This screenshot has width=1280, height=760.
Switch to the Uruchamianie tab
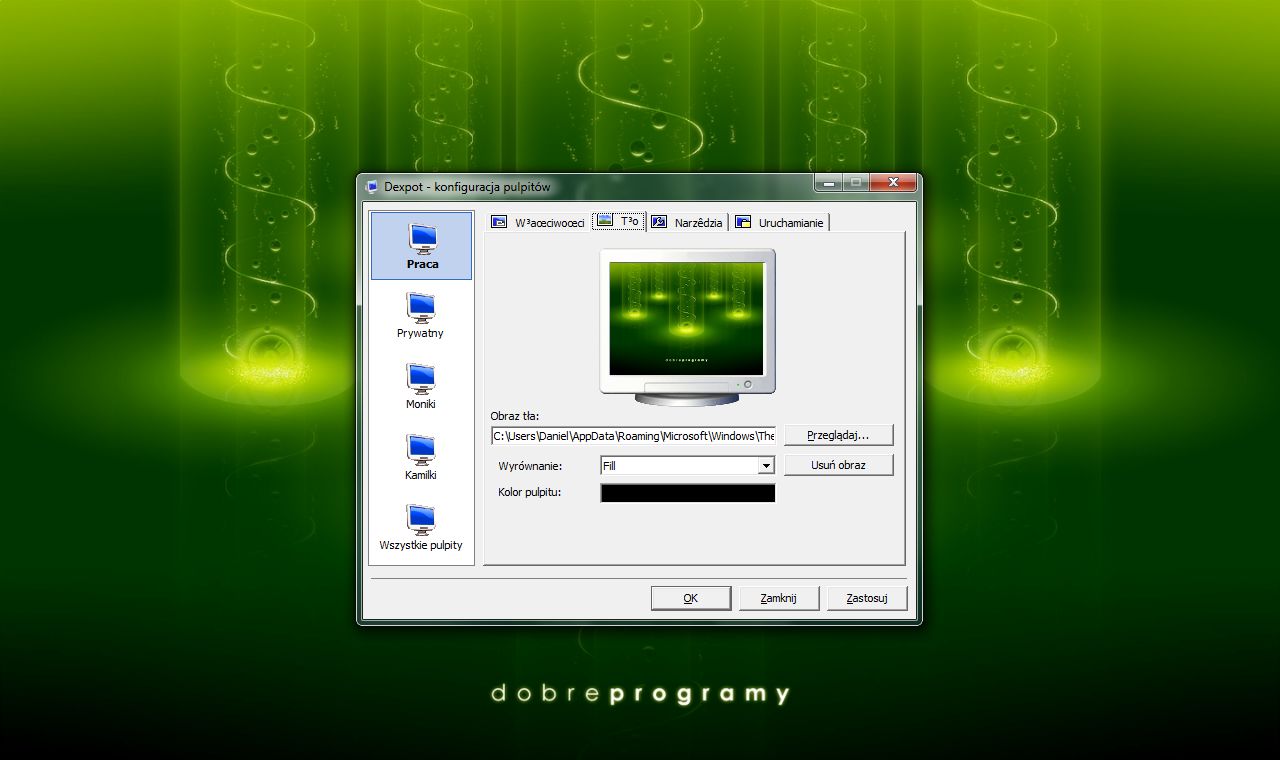coord(780,222)
